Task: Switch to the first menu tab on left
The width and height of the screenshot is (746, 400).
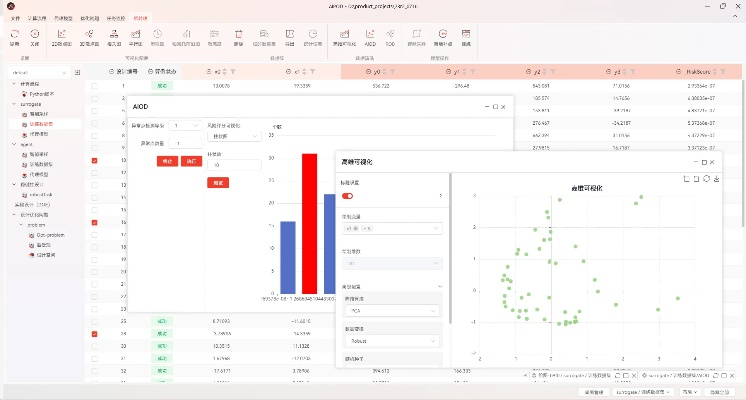Action: (x=15, y=18)
